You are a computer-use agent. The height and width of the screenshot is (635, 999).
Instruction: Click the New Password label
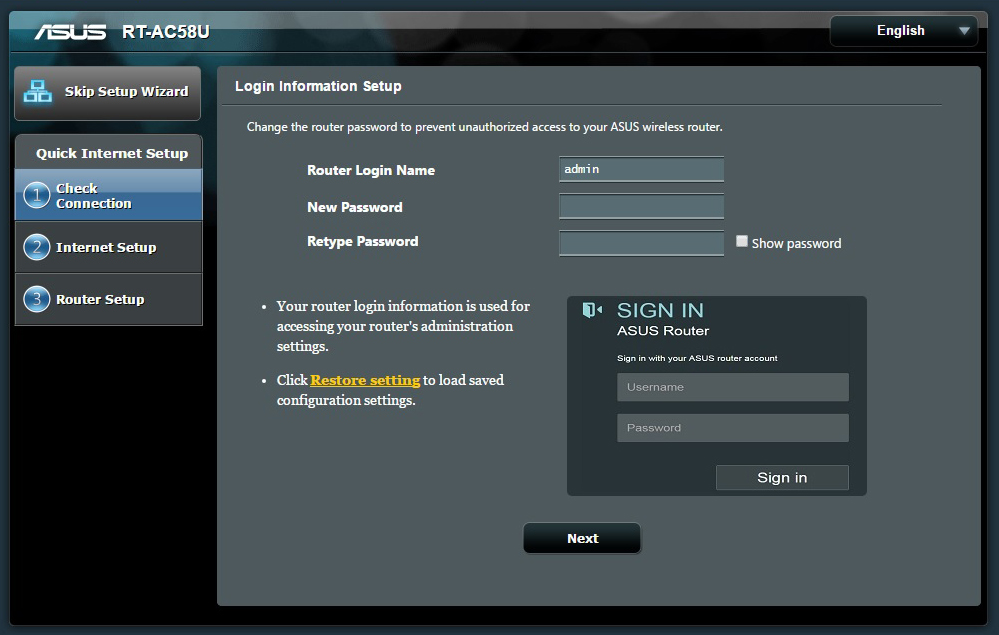355,207
